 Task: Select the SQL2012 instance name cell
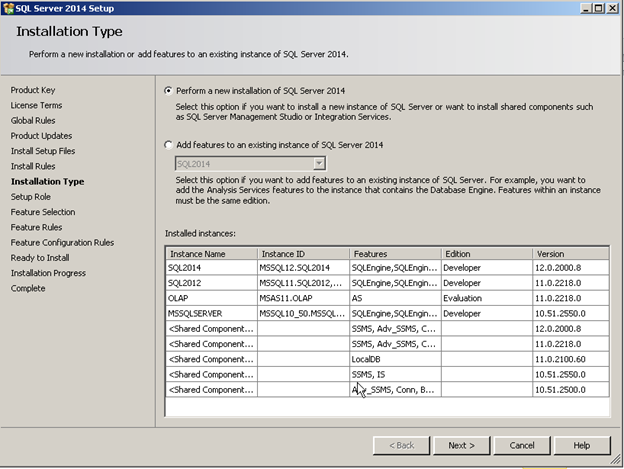[212, 283]
